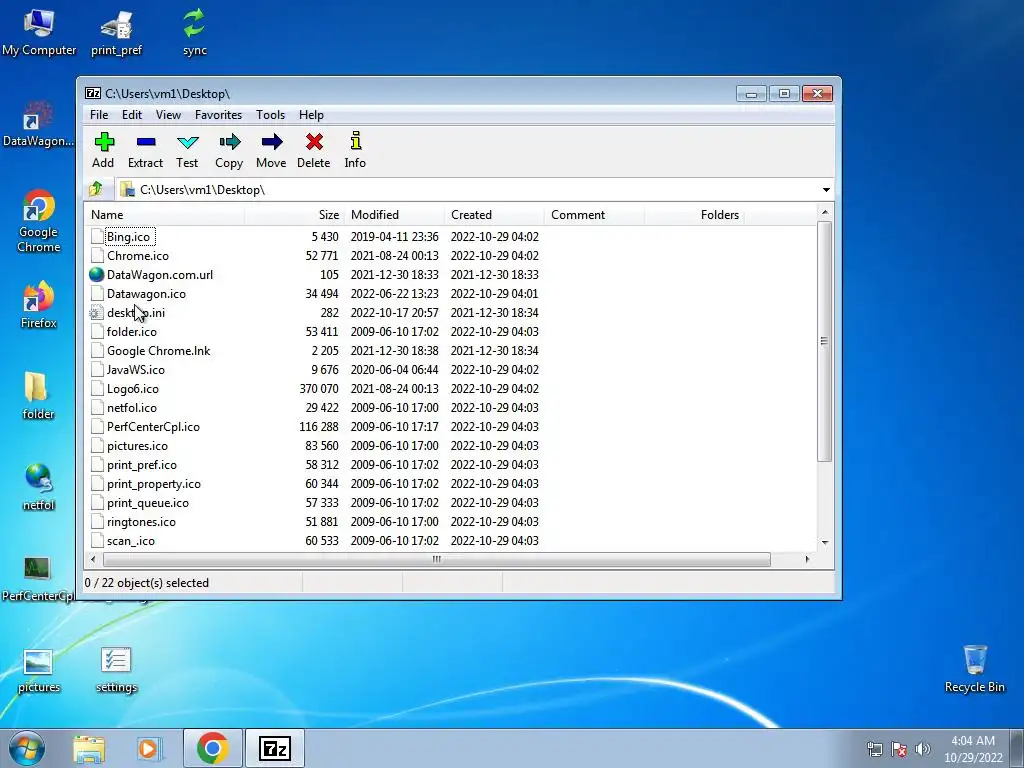Click the vertical scrollbar thumb

pyautogui.click(x=825, y=341)
